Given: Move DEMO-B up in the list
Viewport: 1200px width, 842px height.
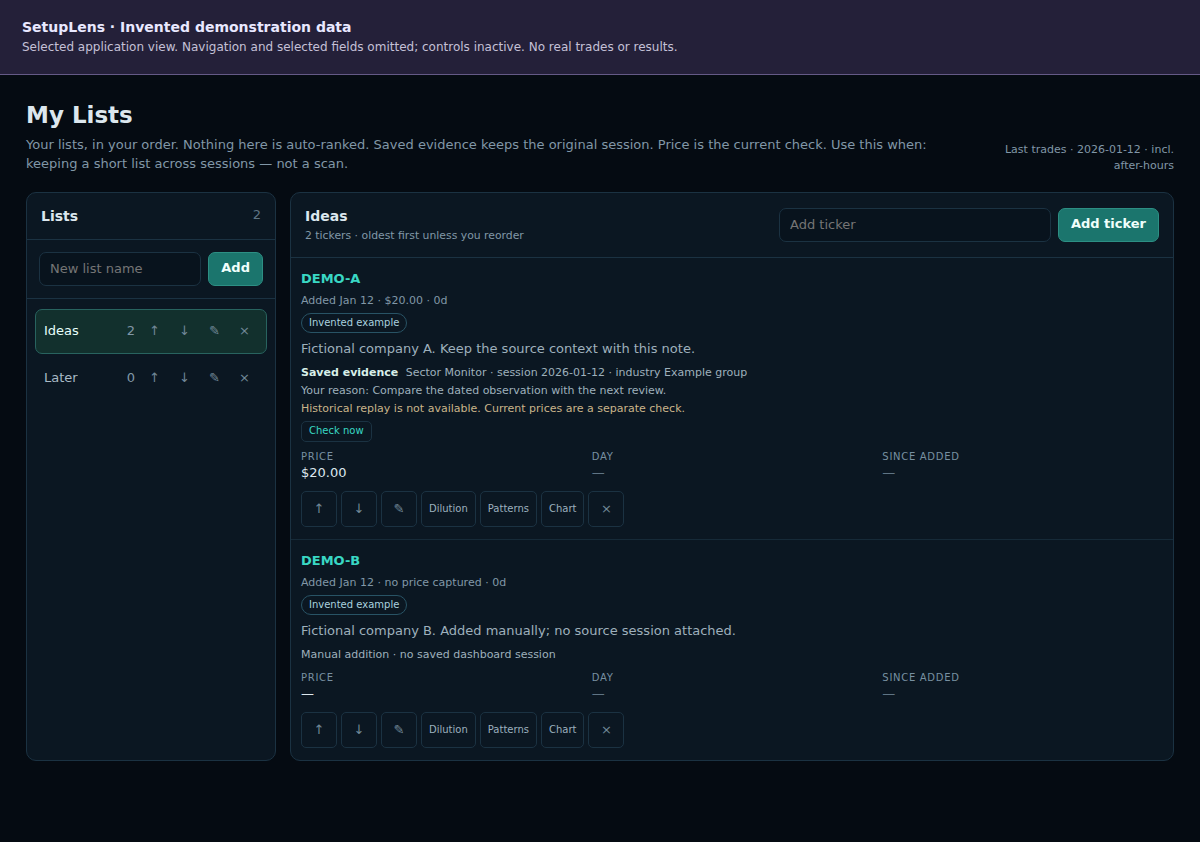Looking at the screenshot, I should tap(319, 730).
